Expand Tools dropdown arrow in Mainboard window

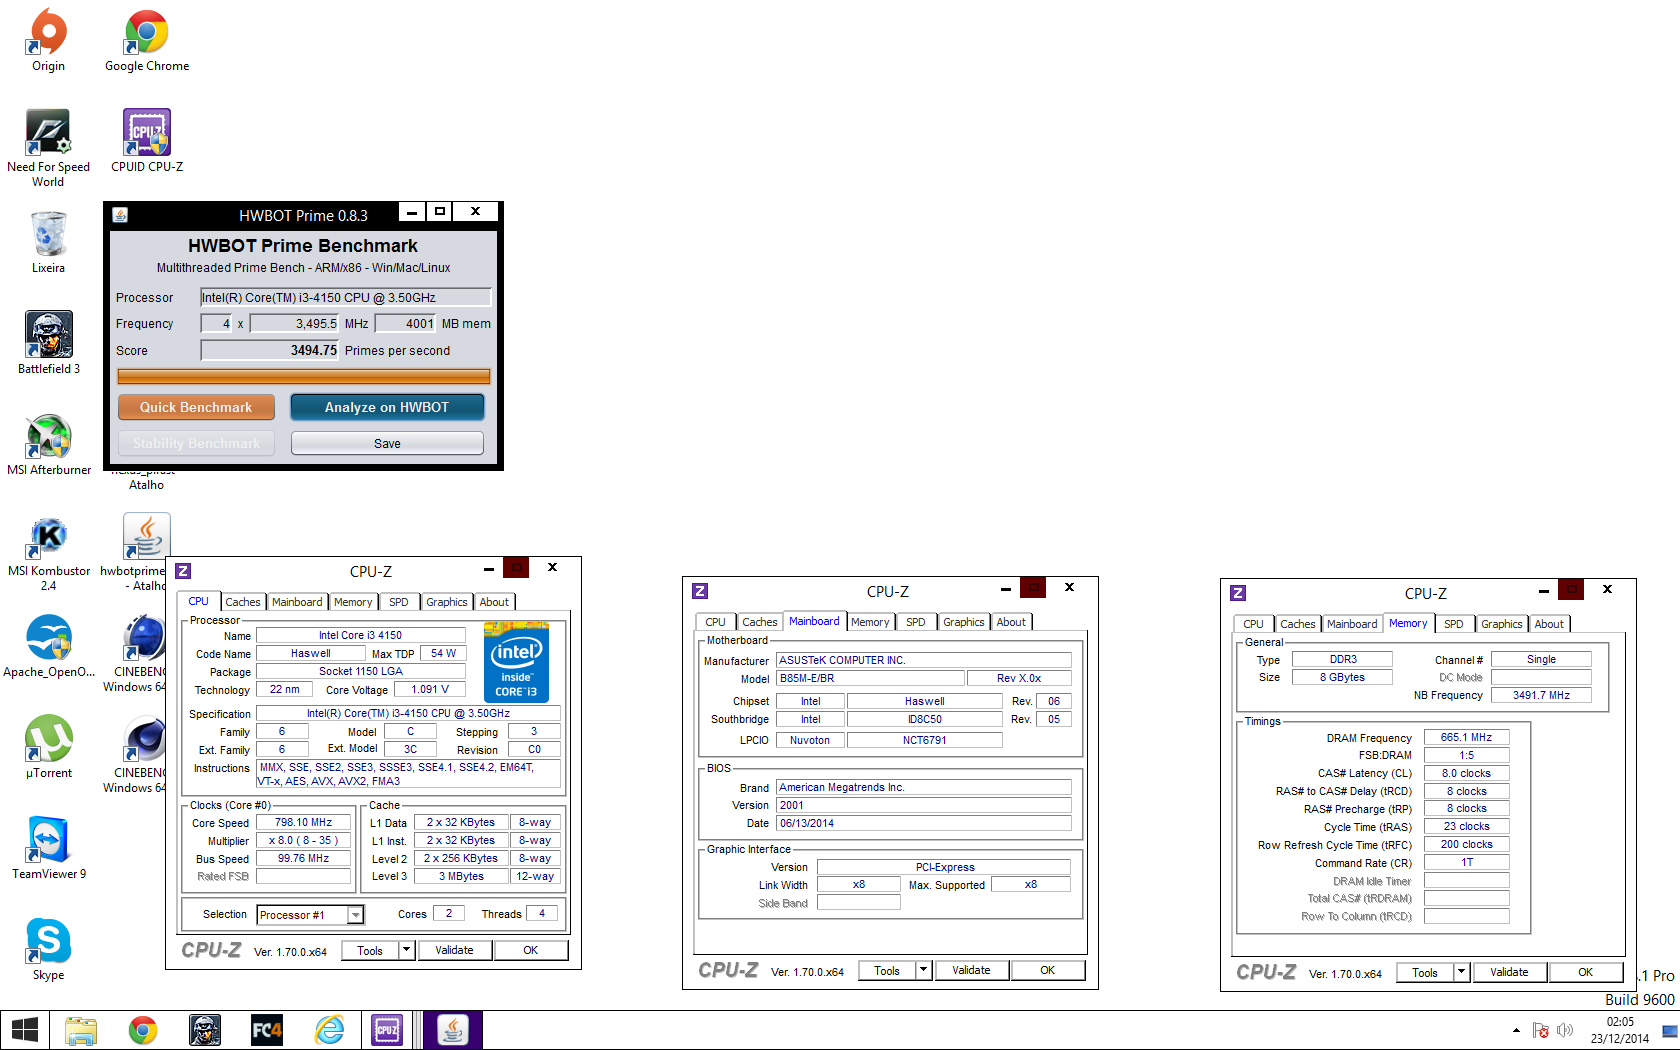pyautogui.click(x=923, y=970)
